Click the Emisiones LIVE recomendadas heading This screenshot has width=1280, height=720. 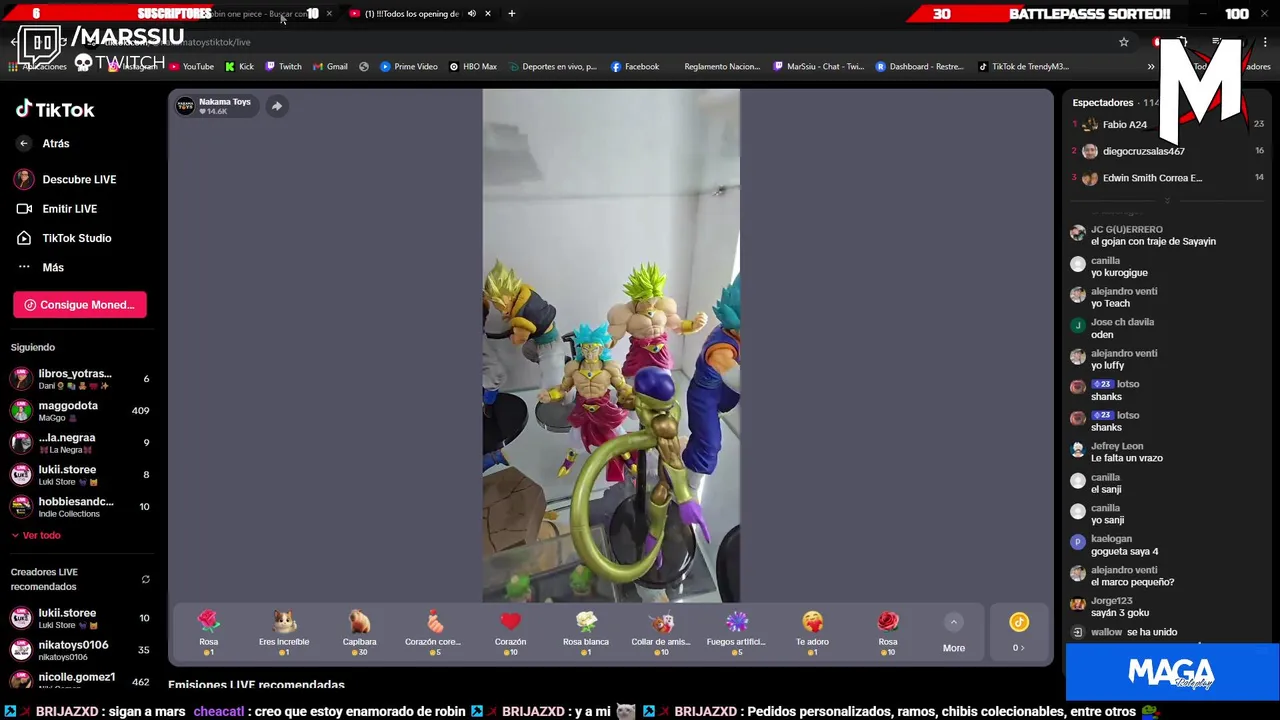tap(256, 685)
